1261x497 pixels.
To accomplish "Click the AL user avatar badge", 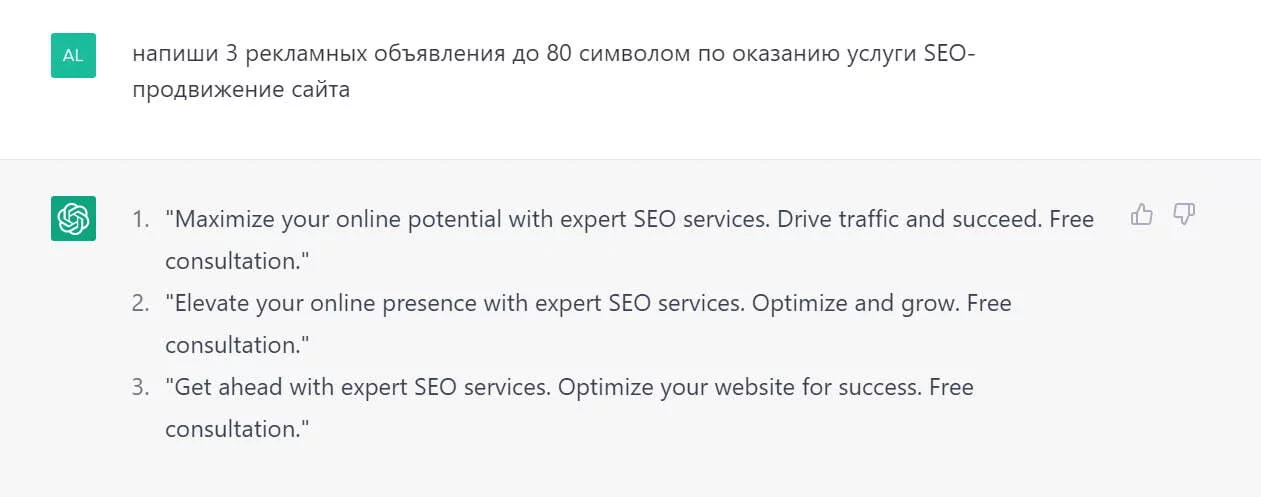I will 73,55.
